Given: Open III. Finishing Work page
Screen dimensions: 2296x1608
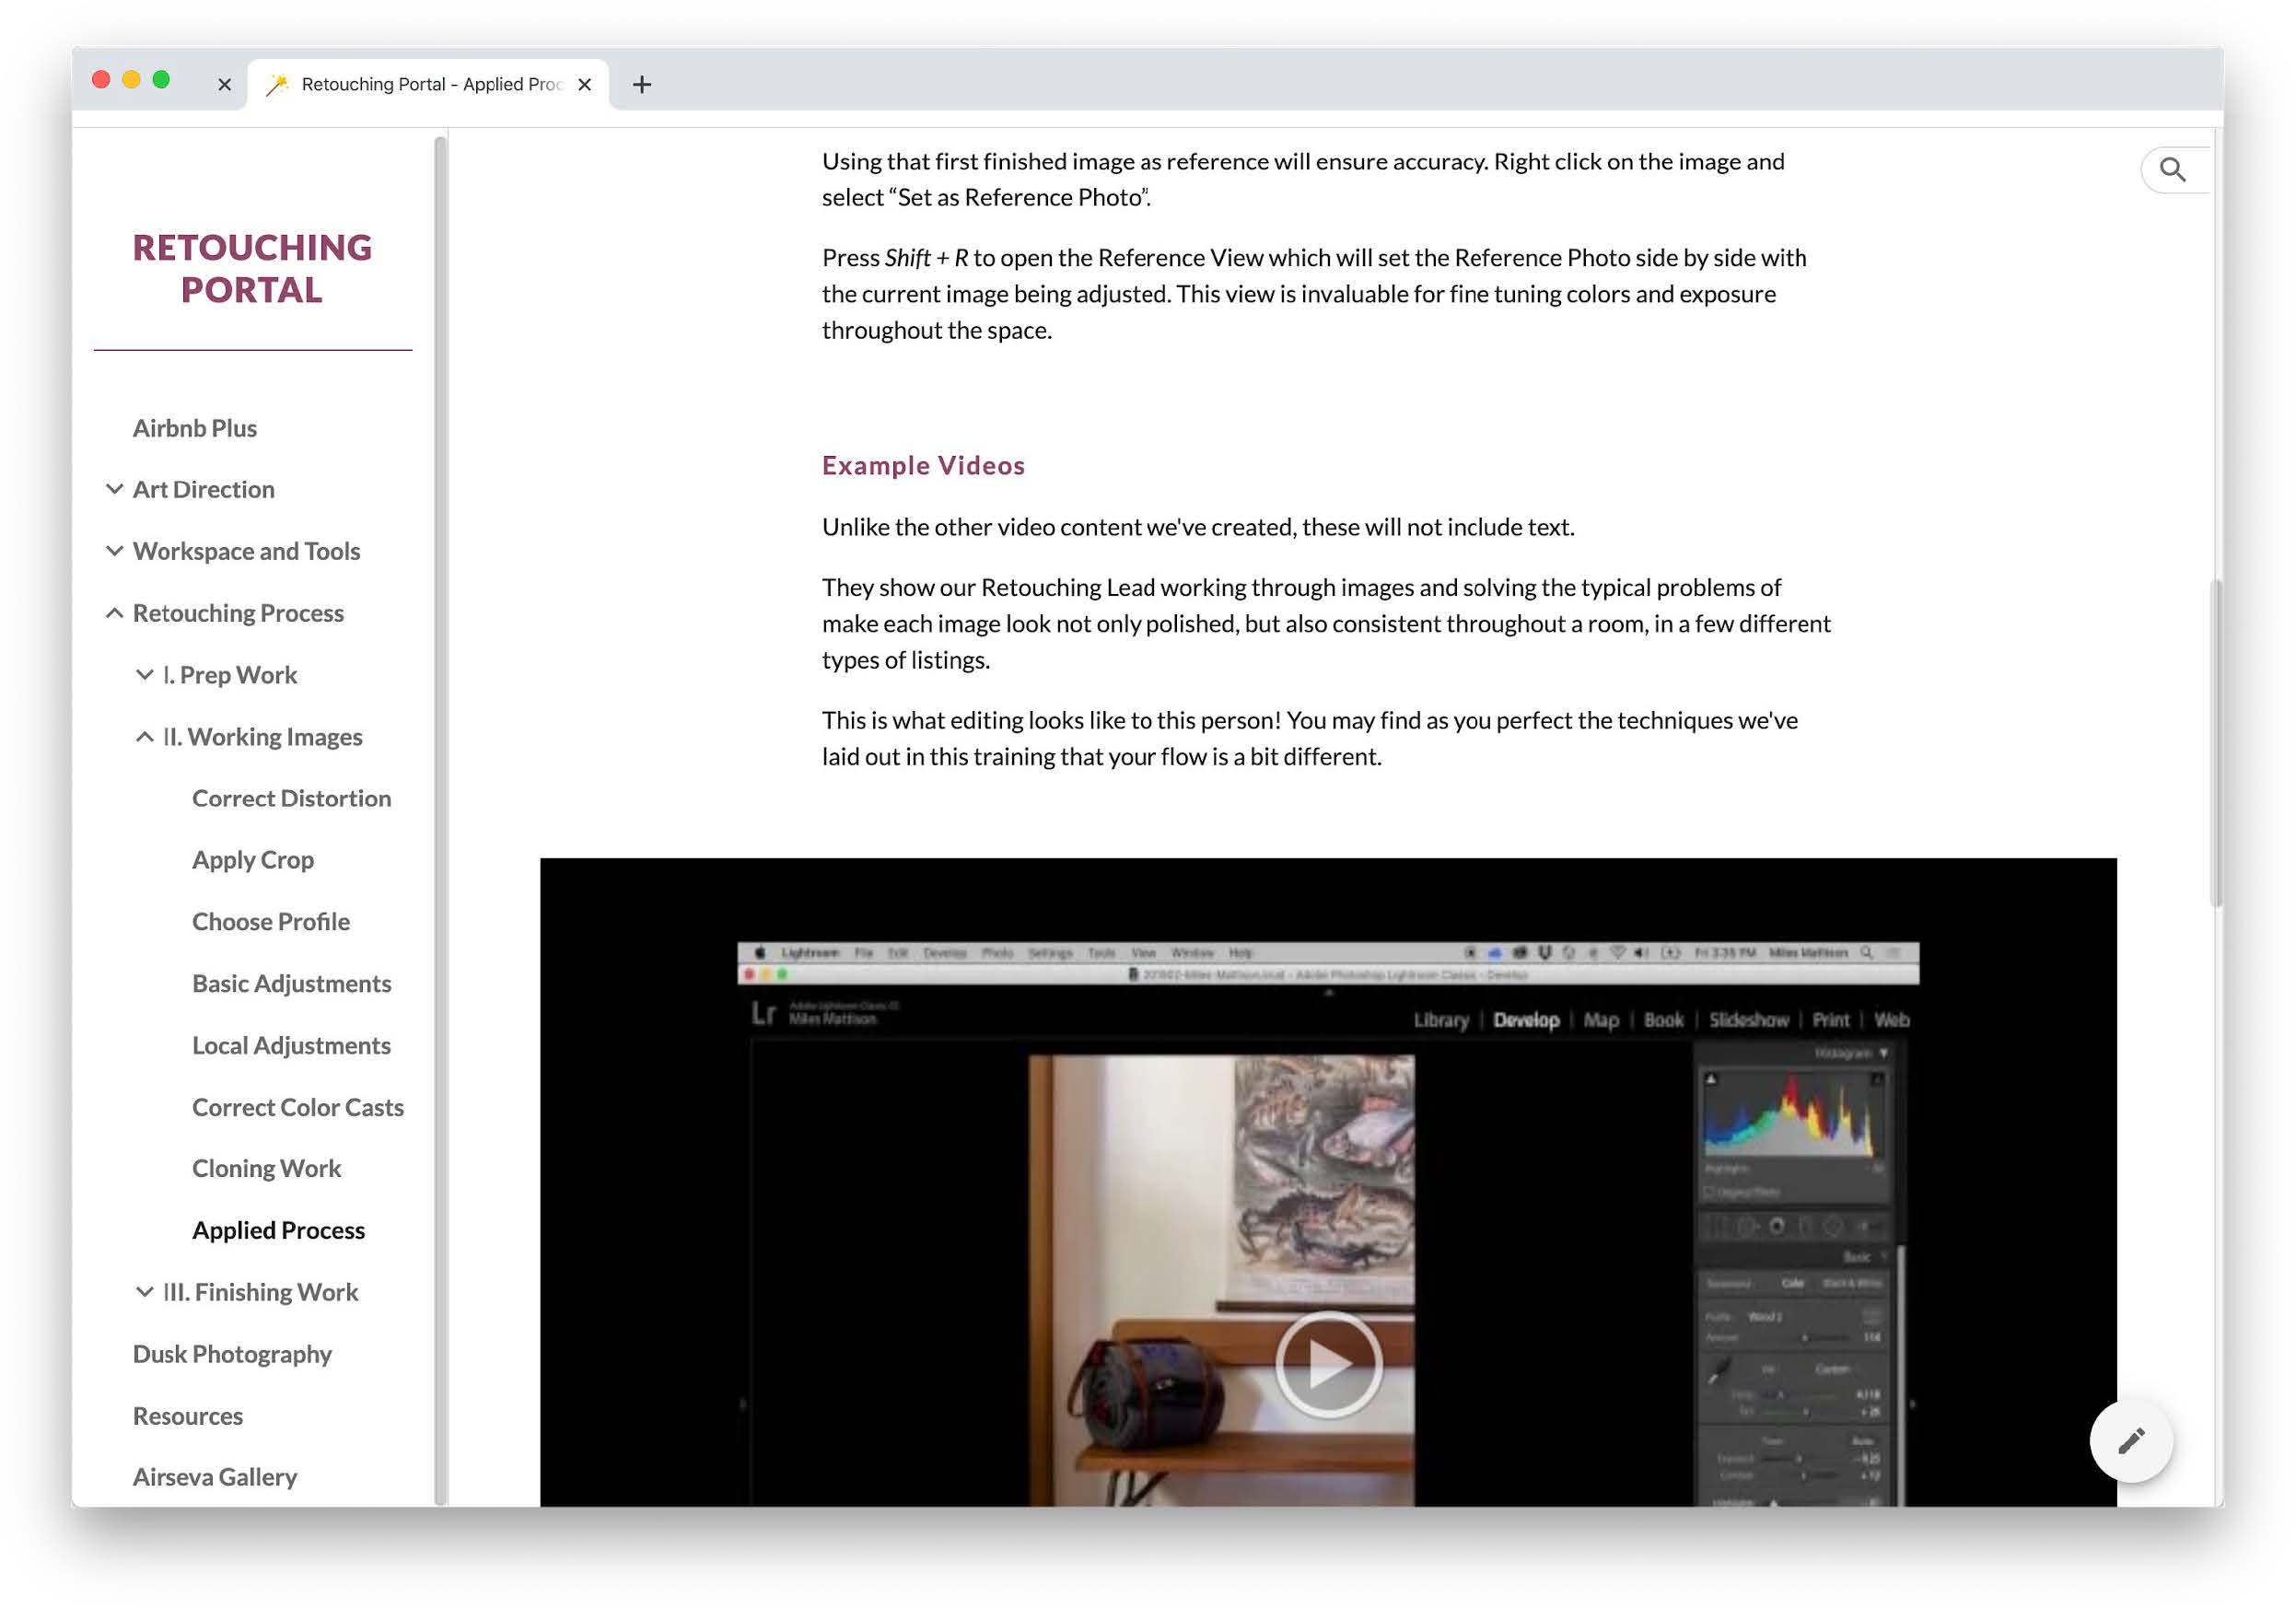Looking at the screenshot, I should 261,1292.
